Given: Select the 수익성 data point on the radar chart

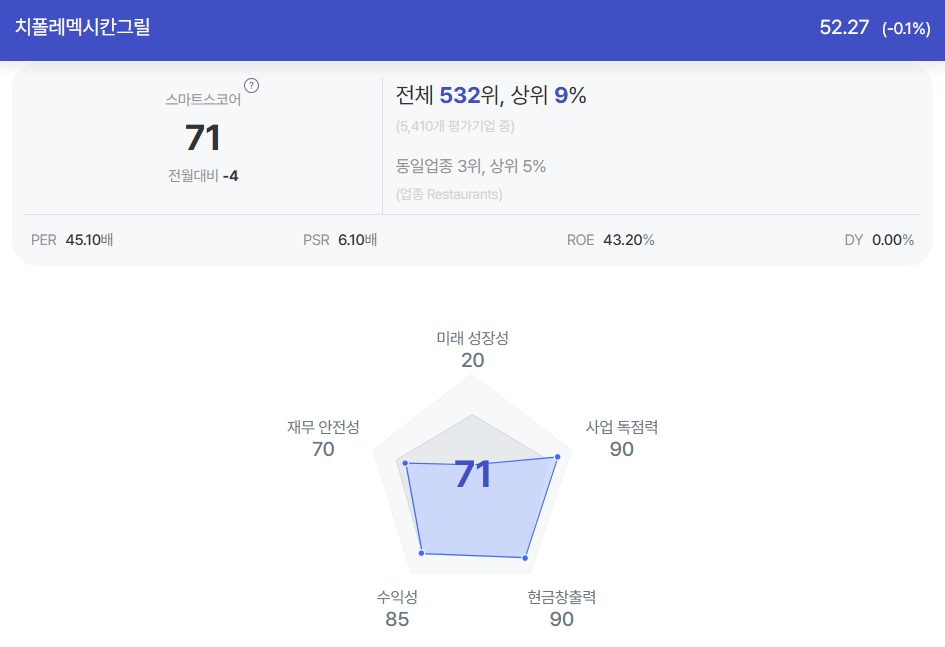Looking at the screenshot, I should pyautogui.click(x=421, y=552).
